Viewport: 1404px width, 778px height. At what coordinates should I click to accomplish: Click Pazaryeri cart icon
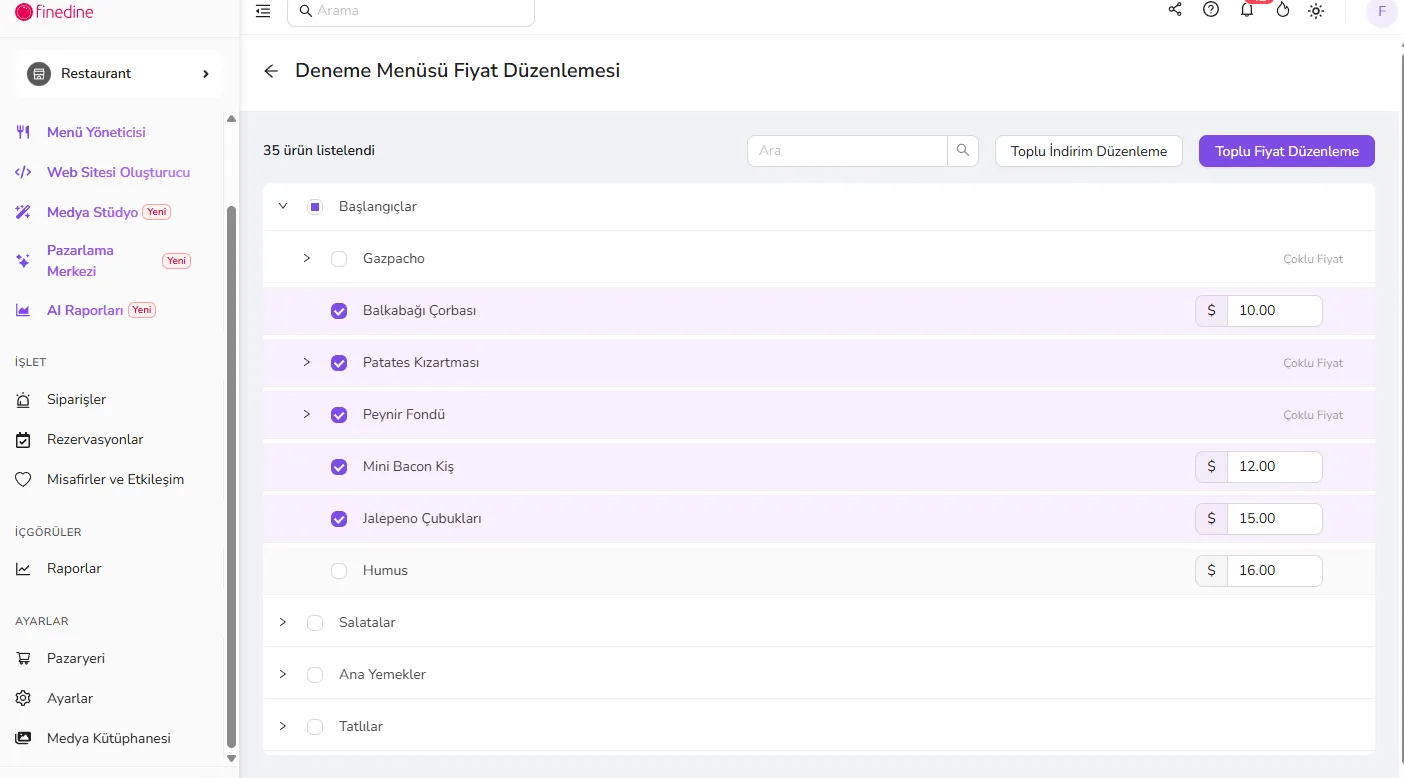coord(23,659)
